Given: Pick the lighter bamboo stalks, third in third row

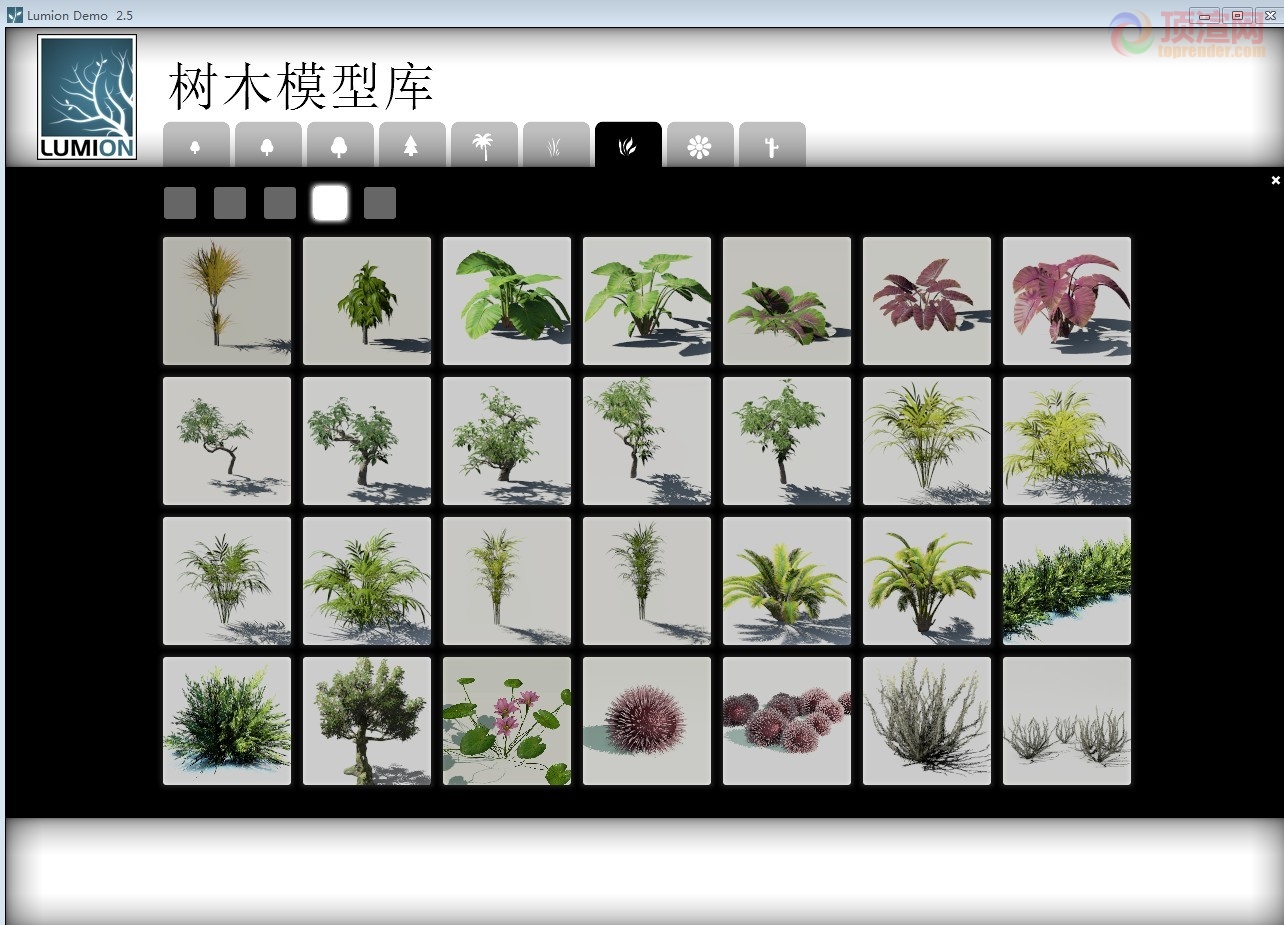Looking at the screenshot, I should coord(507,581).
